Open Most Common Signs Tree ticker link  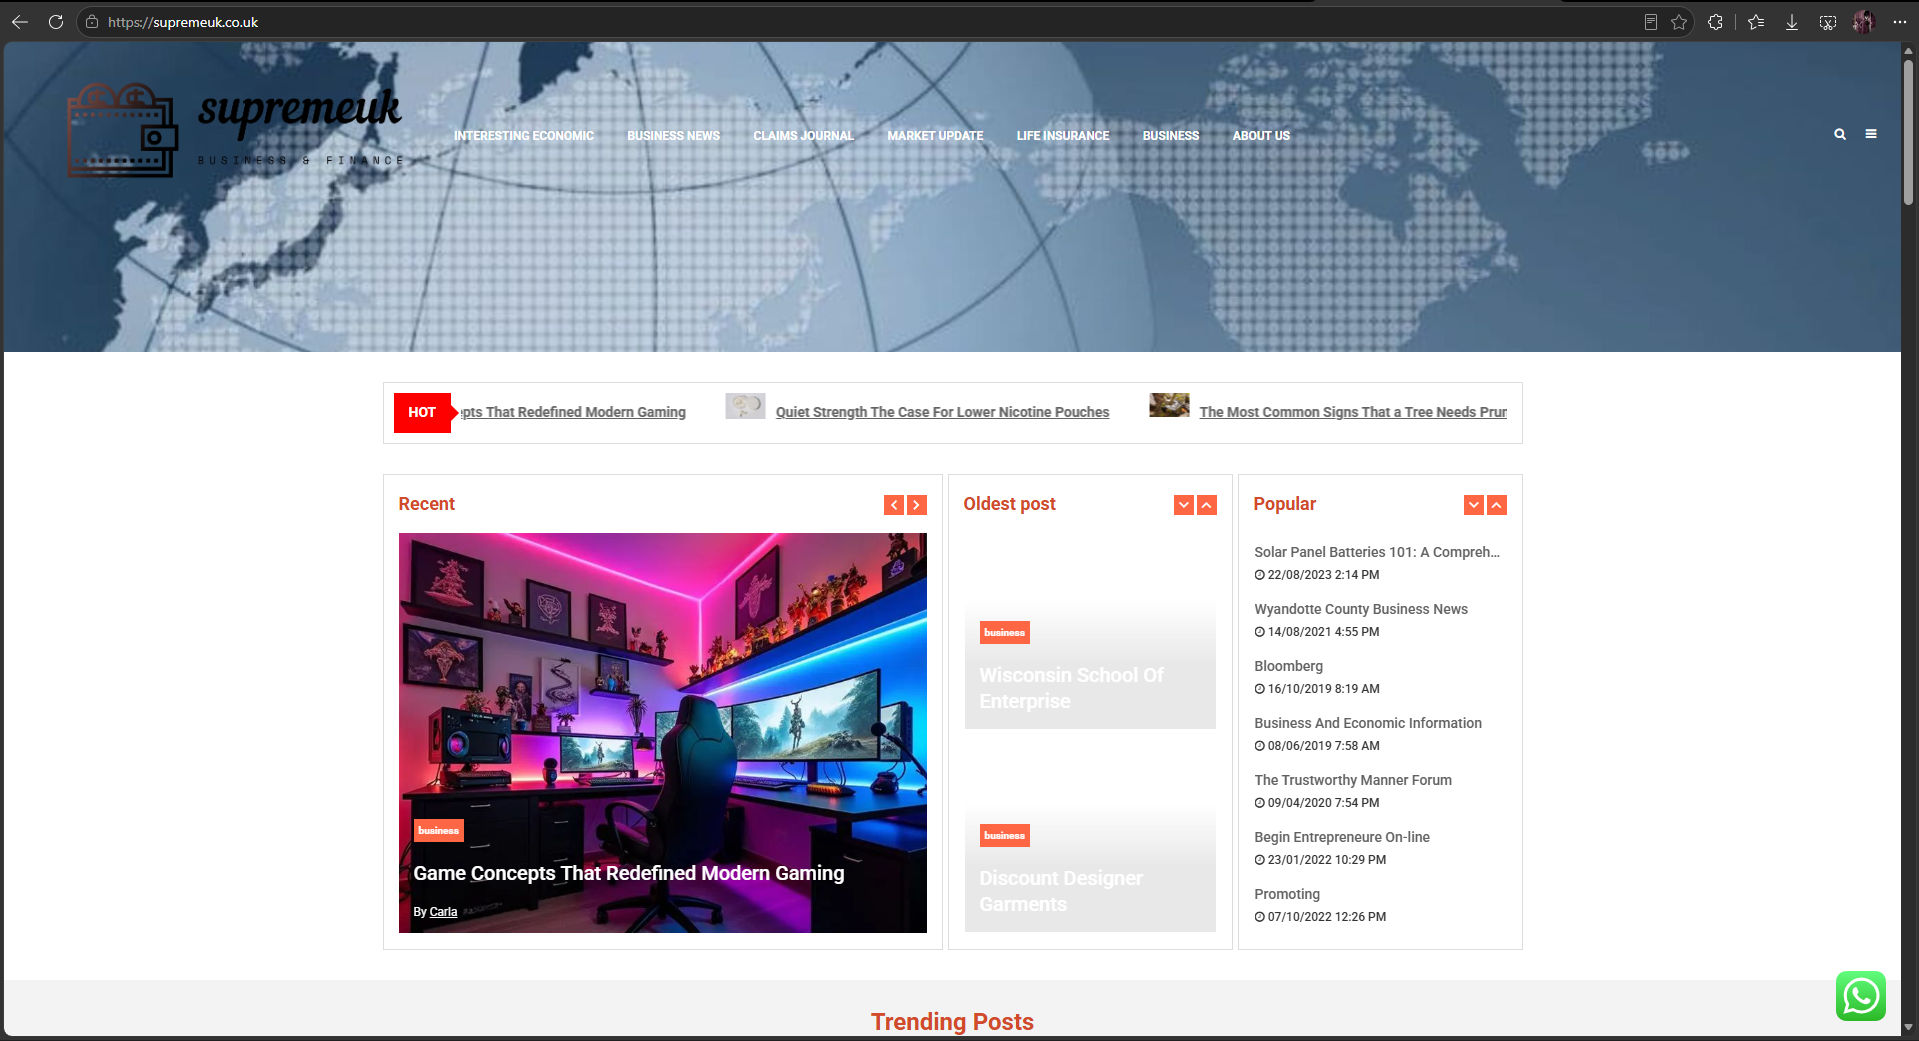click(1353, 412)
